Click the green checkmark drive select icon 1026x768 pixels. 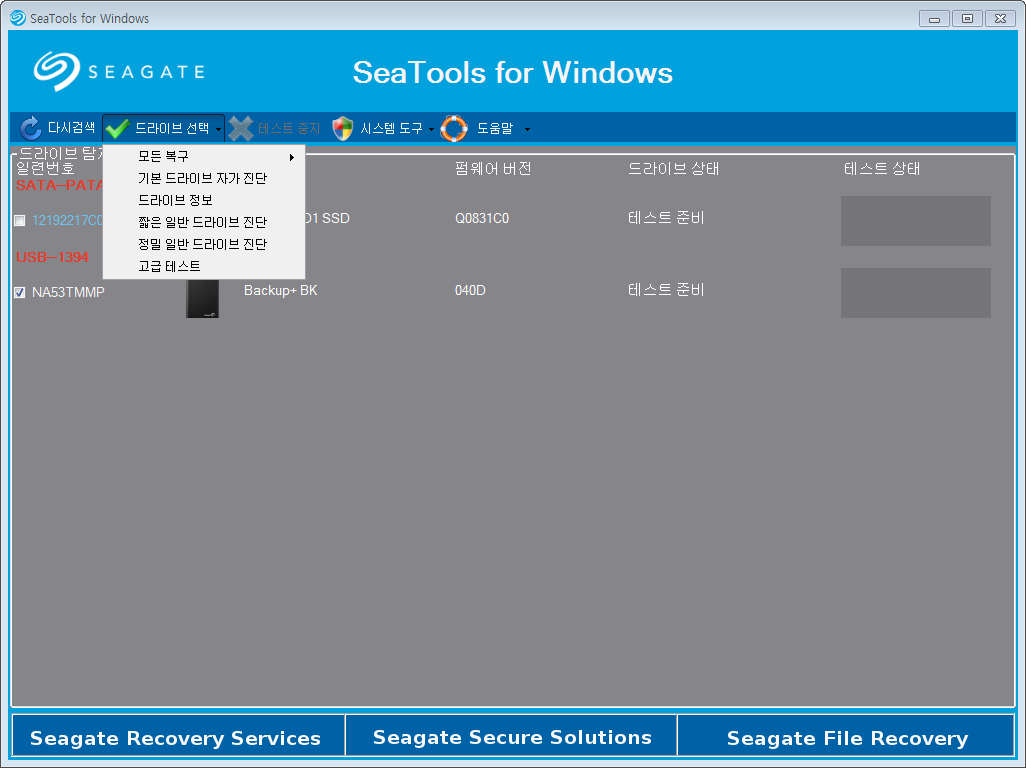pos(118,128)
